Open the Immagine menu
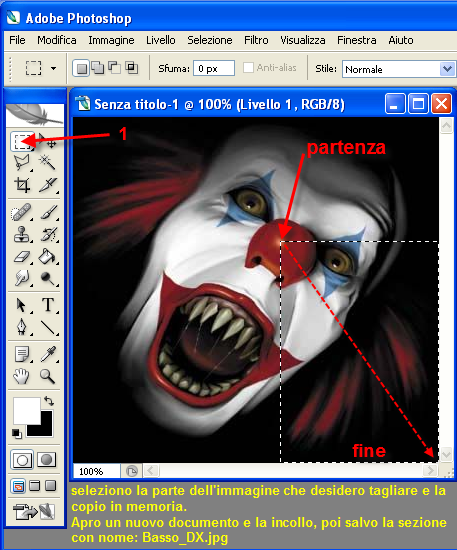 pos(111,40)
